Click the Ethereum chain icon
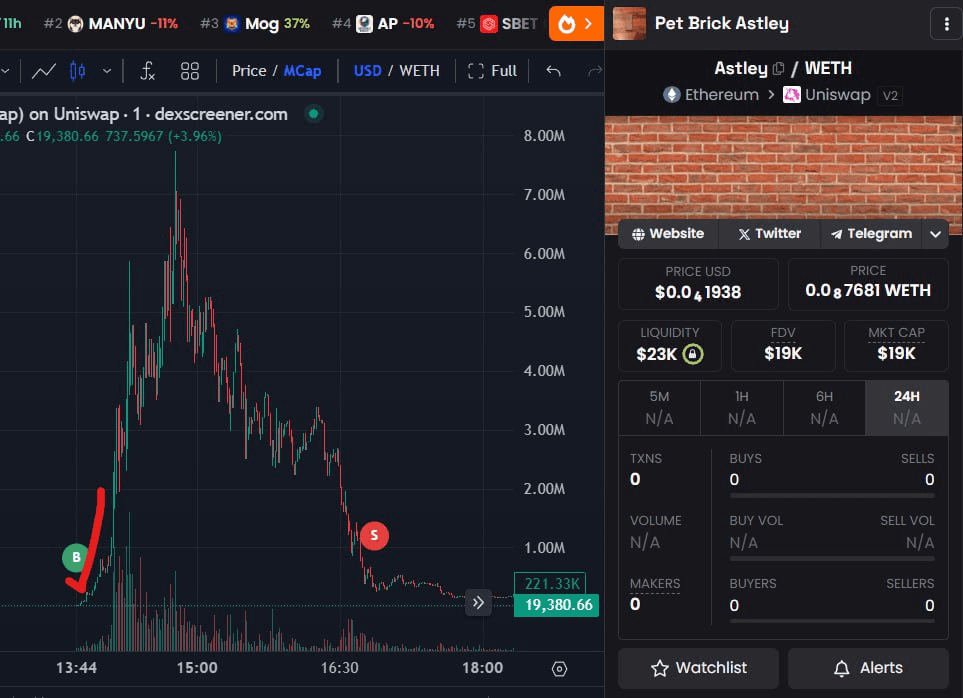 click(x=672, y=95)
